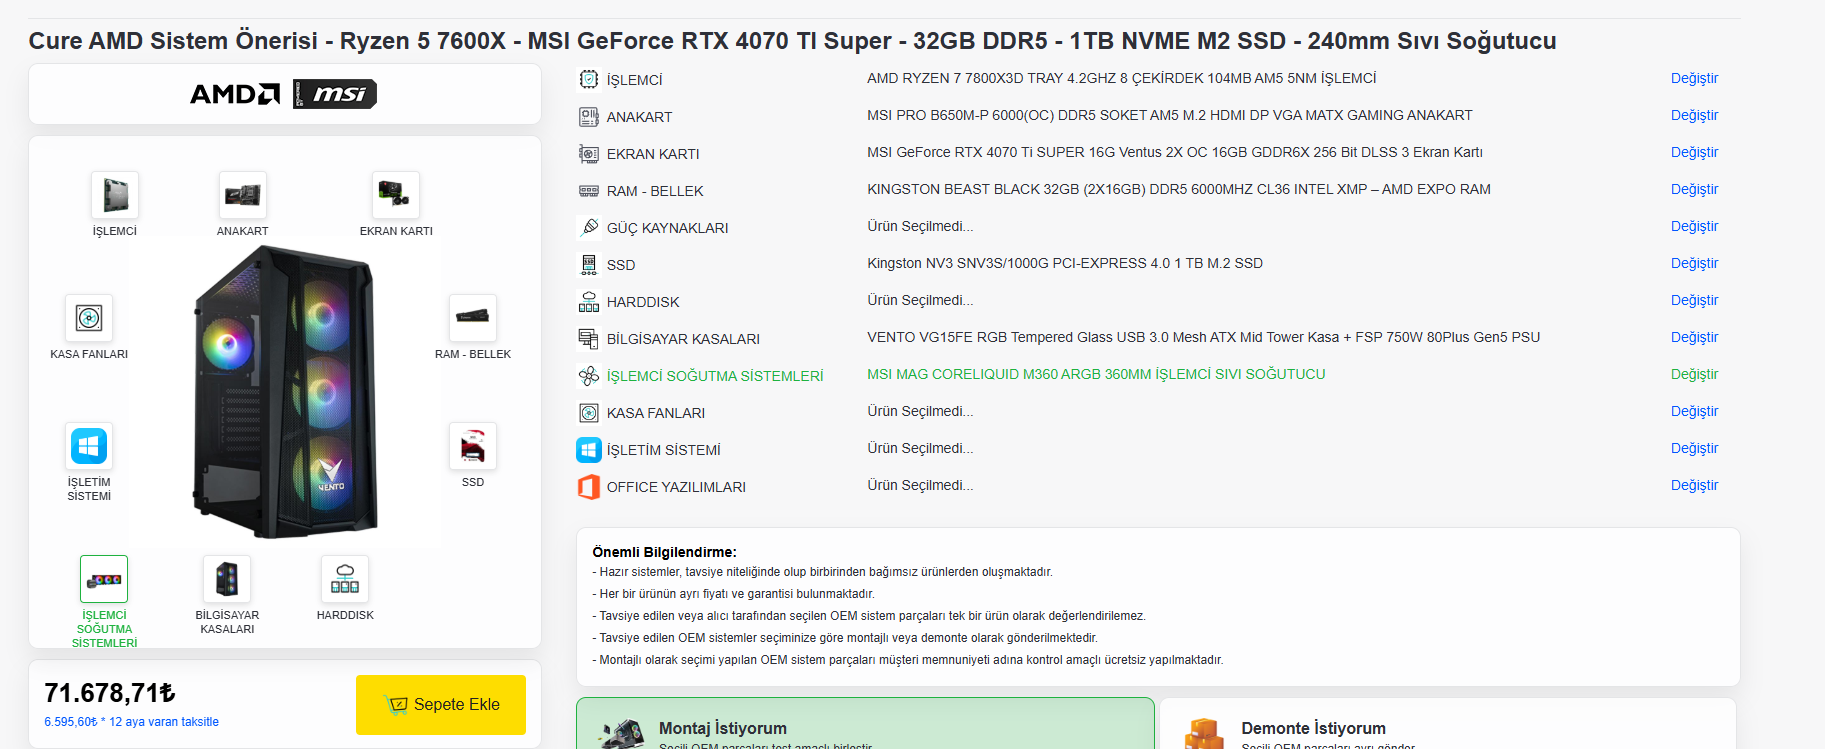The height and width of the screenshot is (749, 1825).
Task: Click the graphics card icon in the EKRAN KARTI row
Action: 589,153
